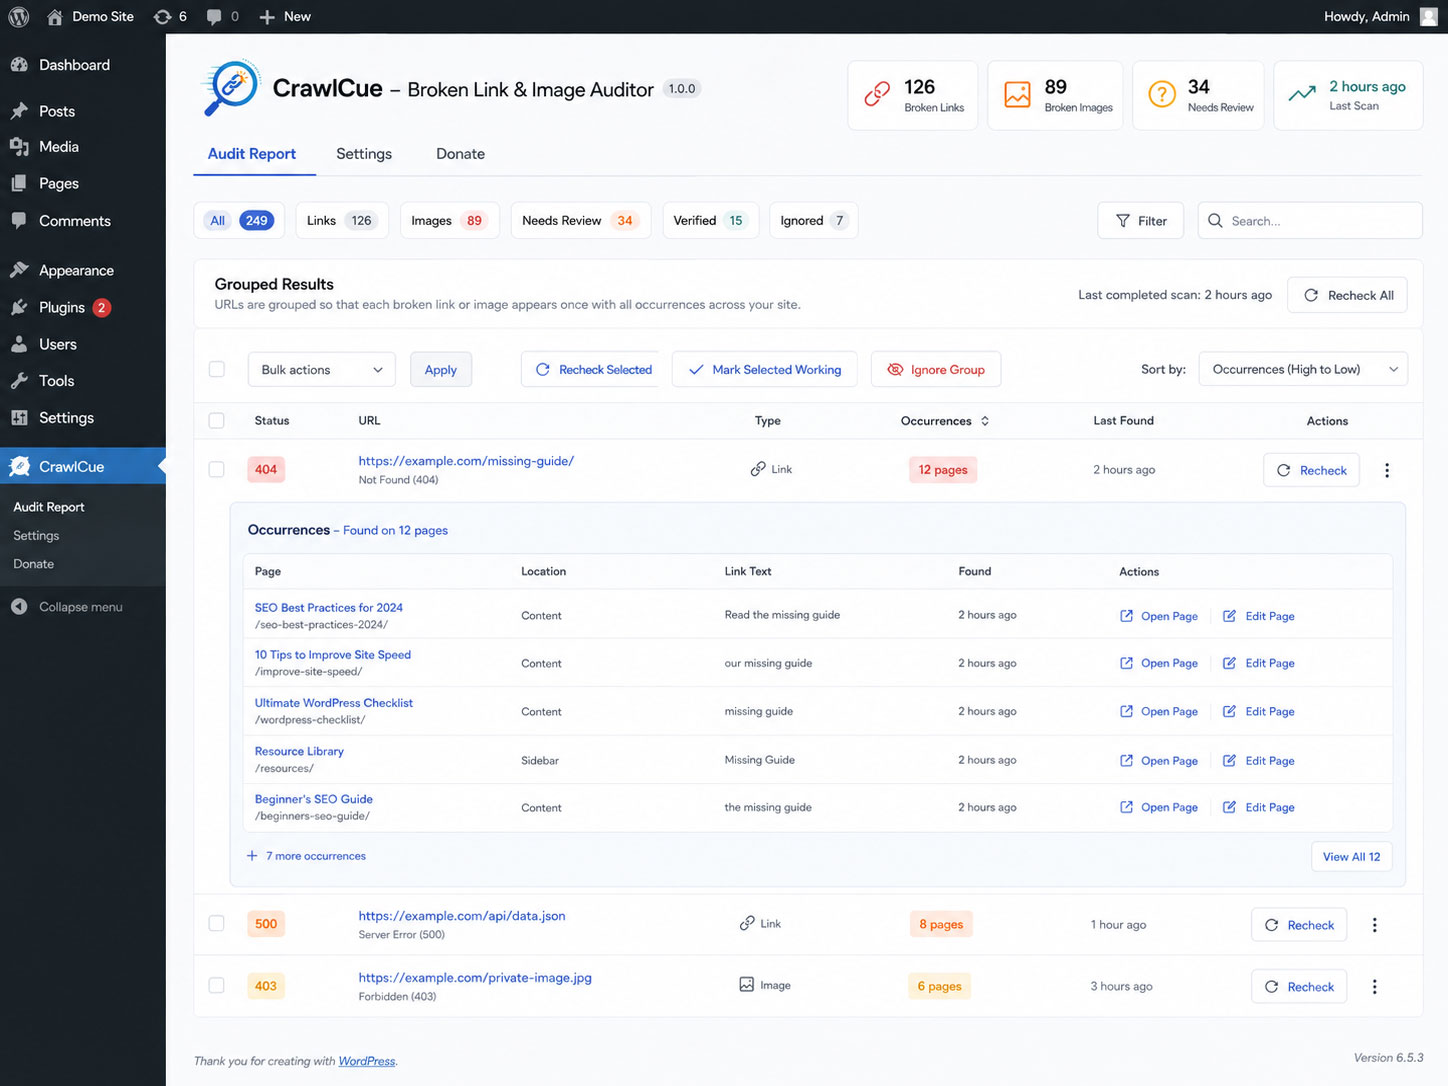Open the kebab menu for private-image.jpg row
This screenshot has height=1086, width=1448.
pyautogui.click(x=1375, y=987)
